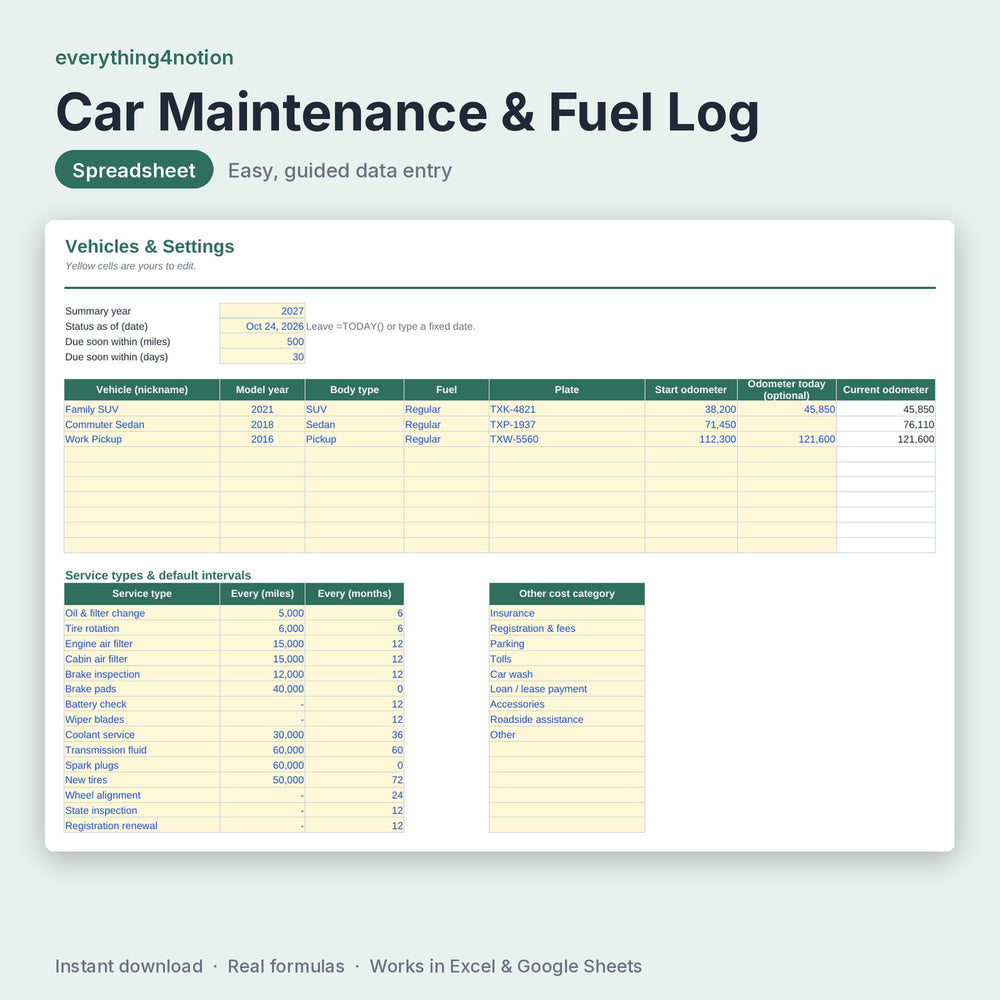The width and height of the screenshot is (1000, 1000).
Task: Select the Coolant service cell
Action: 142,735
